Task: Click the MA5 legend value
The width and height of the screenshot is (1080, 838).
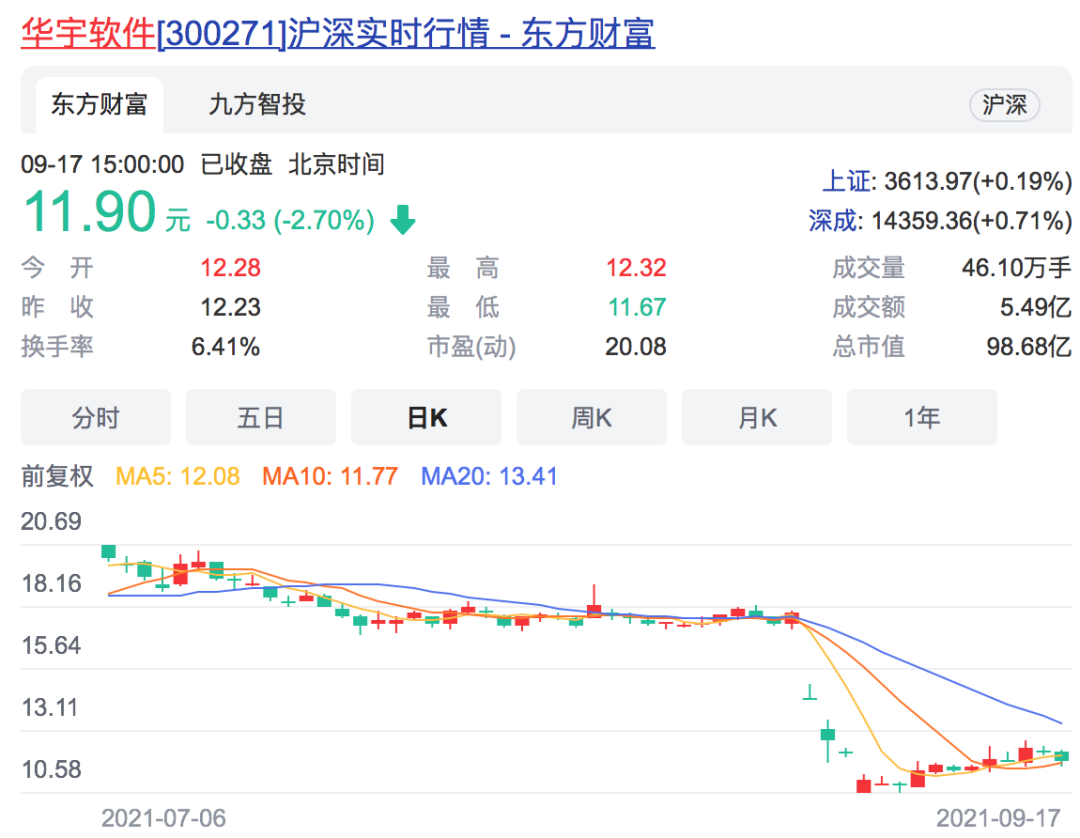Action: [x=178, y=476]
